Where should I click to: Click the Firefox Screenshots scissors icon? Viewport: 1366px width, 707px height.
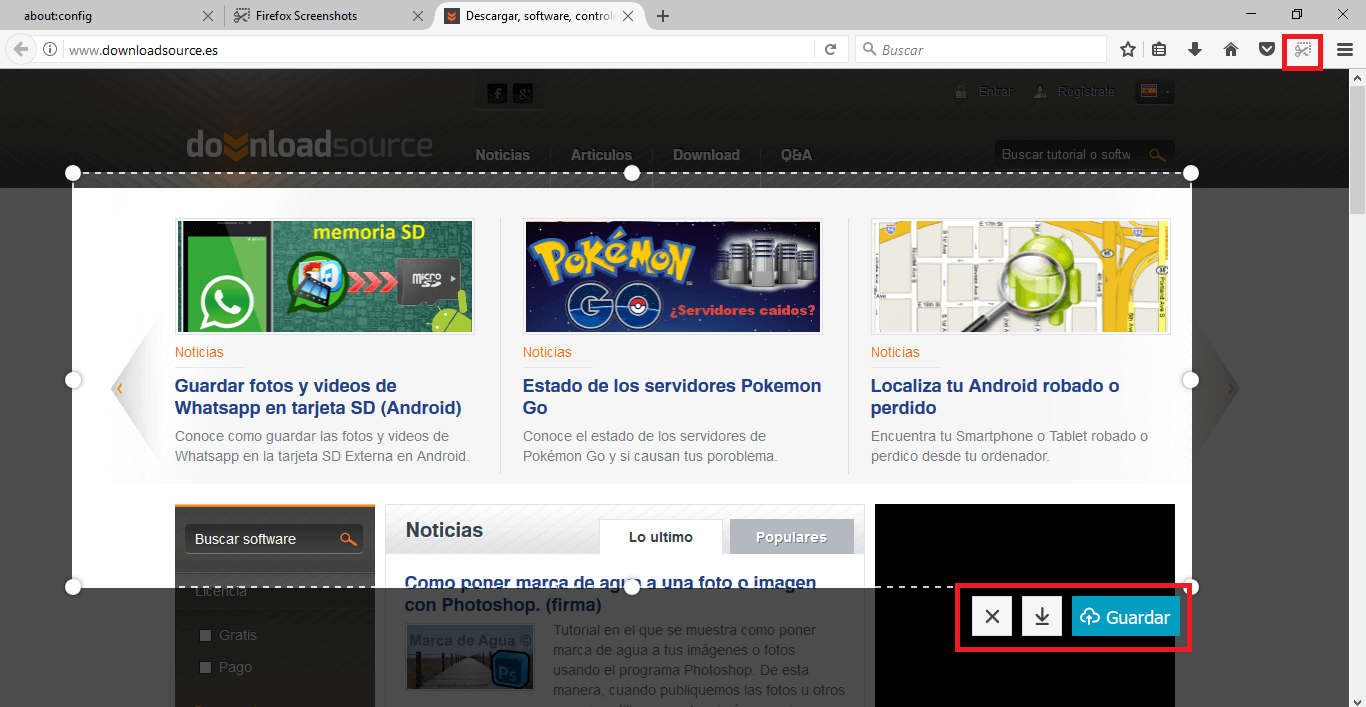point(1302,49)
